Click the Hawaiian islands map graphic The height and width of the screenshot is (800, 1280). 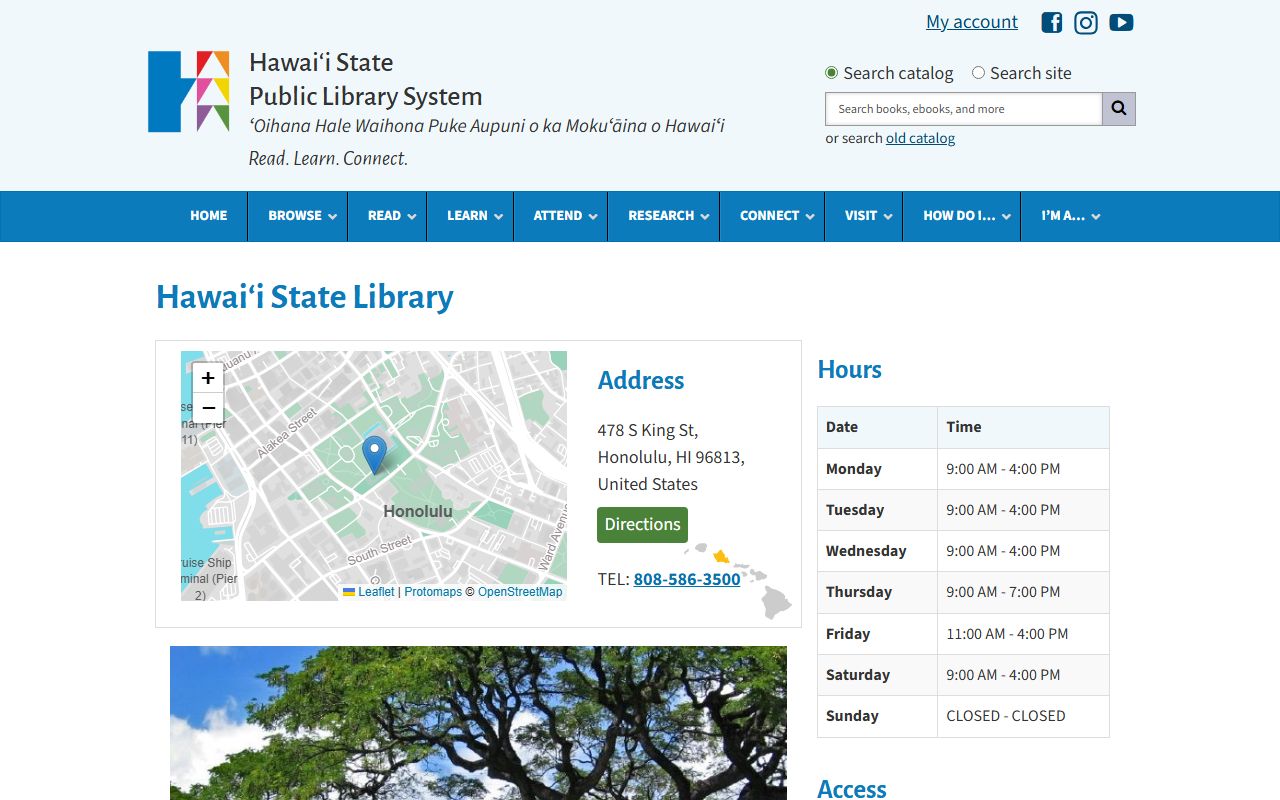pyautogui.click(x=740, y=580)
